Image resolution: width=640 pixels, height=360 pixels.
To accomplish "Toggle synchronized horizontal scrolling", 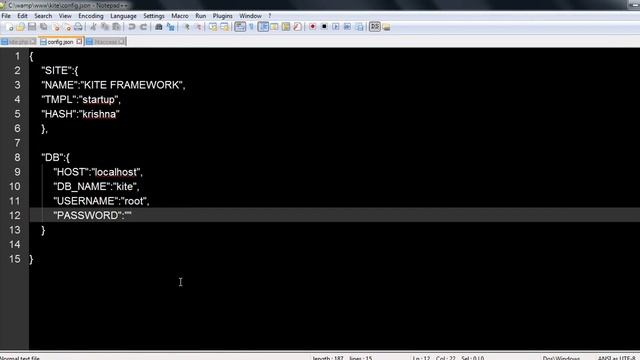I will [x=224, y=27].
